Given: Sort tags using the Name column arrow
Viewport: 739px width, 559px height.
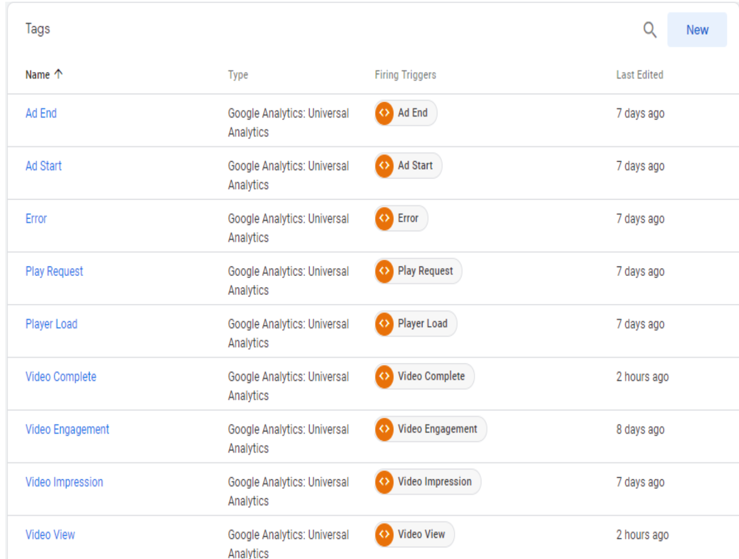Looking at the screenshot, I should [58, 74].
